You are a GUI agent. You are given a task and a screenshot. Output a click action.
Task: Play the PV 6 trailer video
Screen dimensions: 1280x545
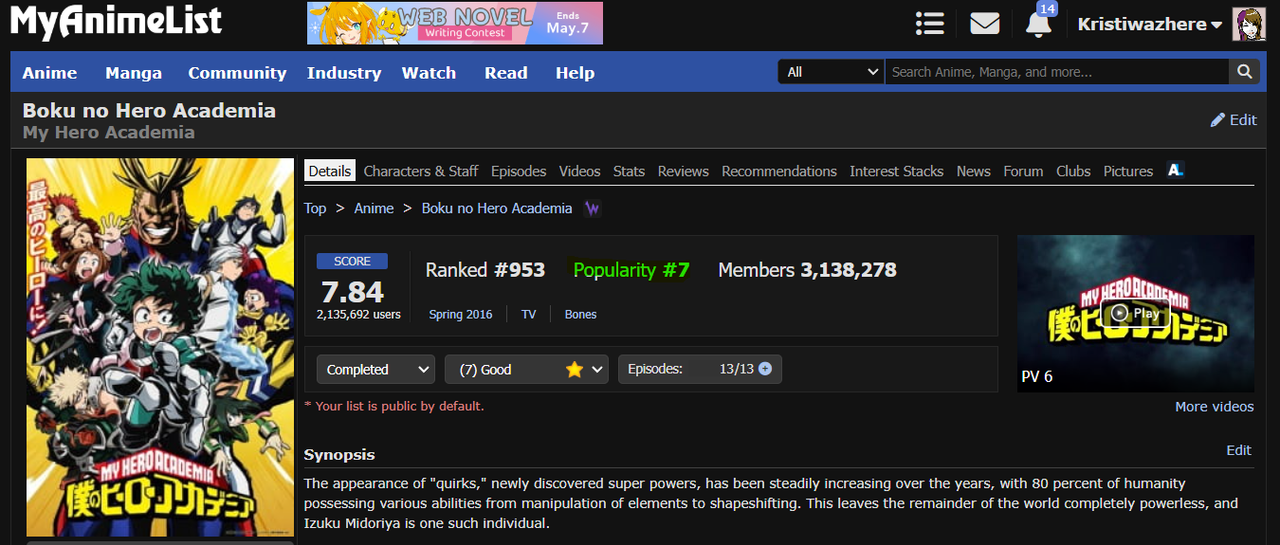(x=1135, y=313)
